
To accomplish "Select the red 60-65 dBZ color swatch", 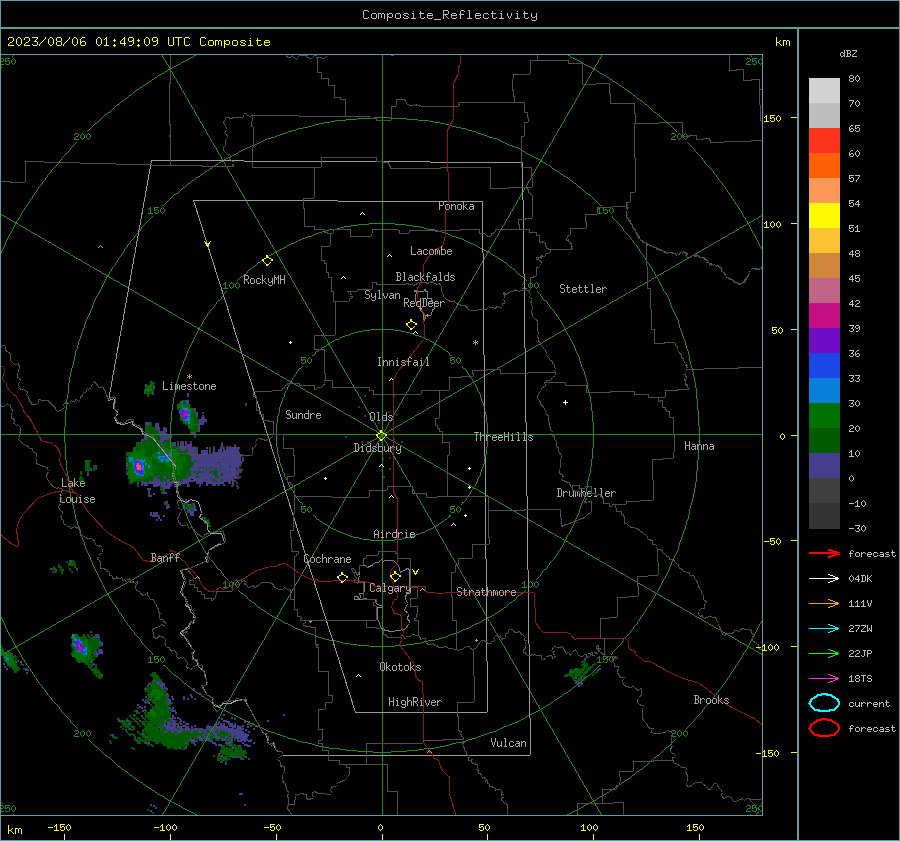I will pyautogui.click(x=824, y=141).
